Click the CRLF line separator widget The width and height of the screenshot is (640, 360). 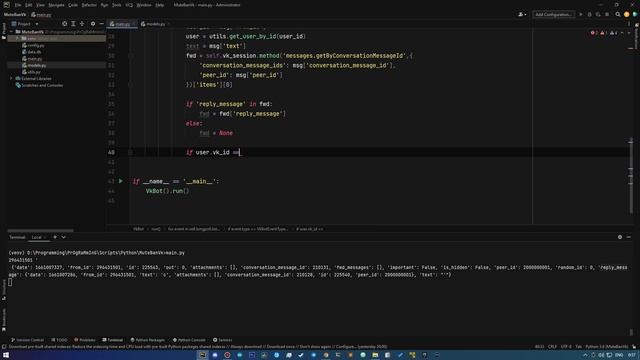552,347
